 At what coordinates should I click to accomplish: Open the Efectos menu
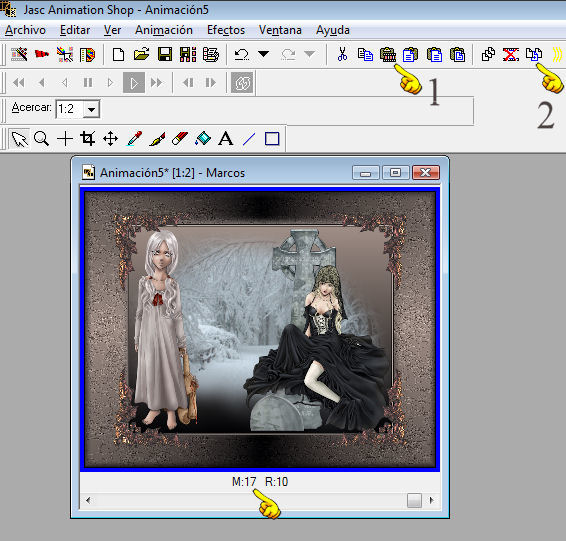[226, 30]
